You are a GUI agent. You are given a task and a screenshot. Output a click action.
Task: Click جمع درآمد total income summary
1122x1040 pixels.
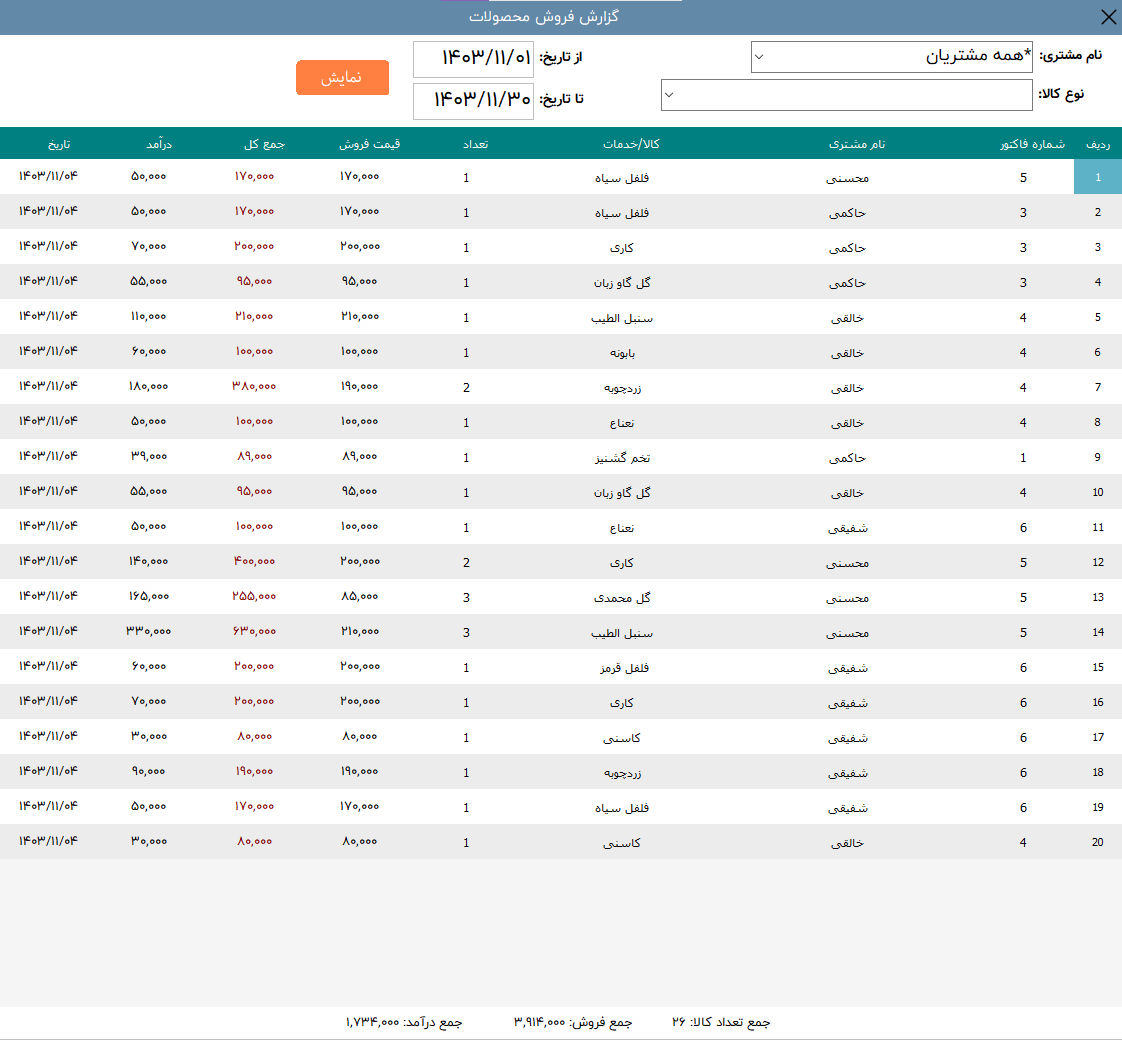click(404, 1022)
